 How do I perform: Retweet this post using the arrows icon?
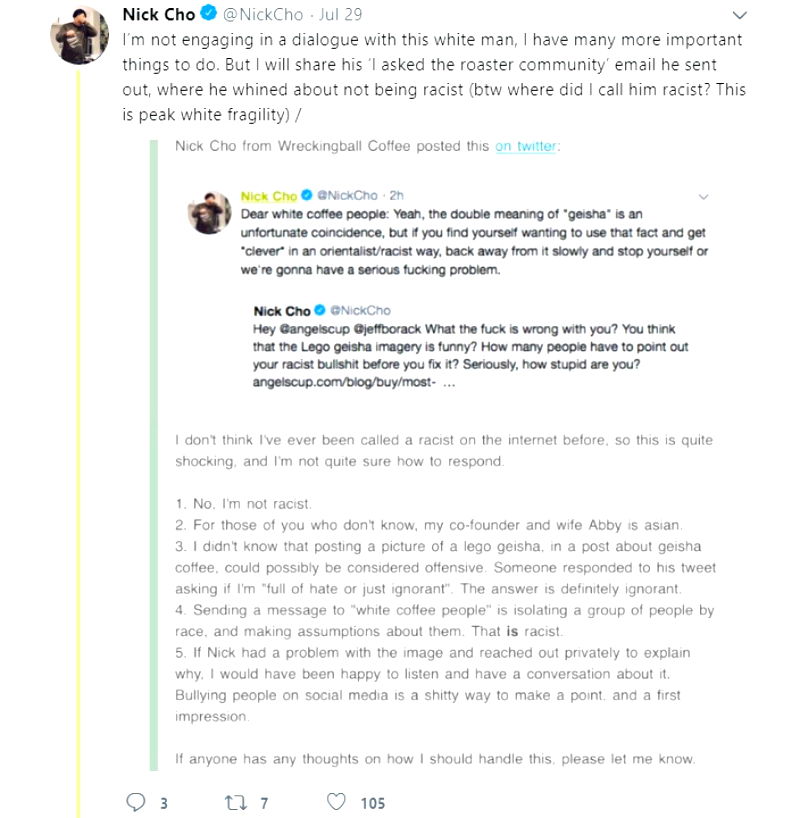233,802
